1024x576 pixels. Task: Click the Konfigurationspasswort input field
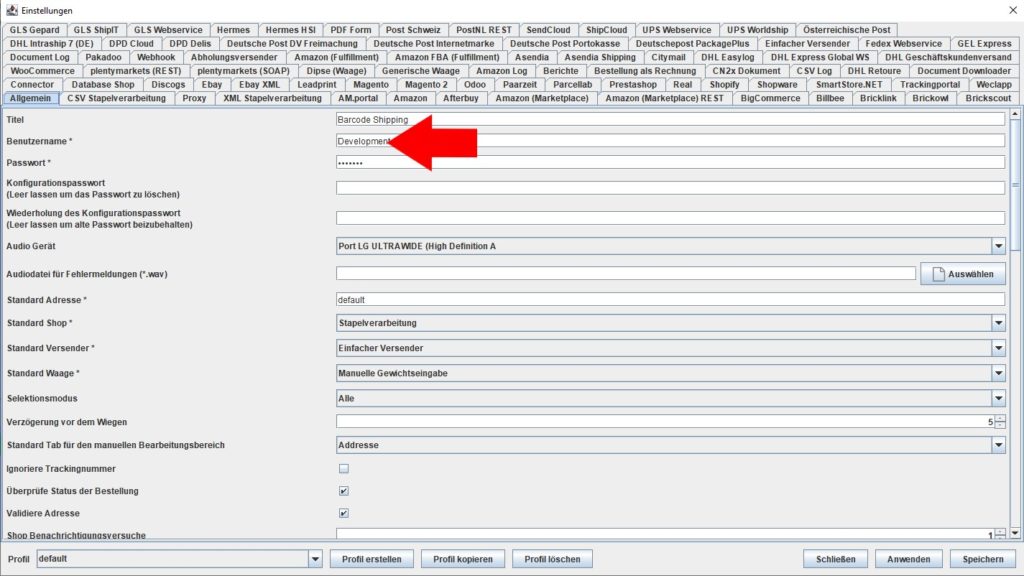pyautogui.click(x=670, y=188)
